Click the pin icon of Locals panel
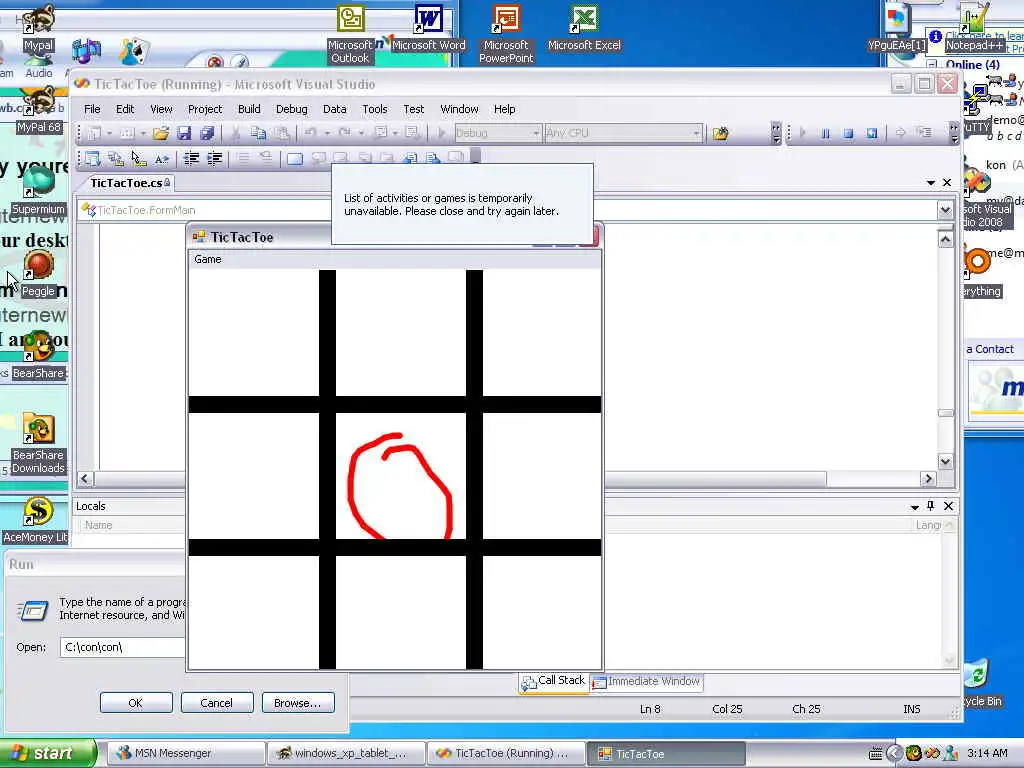The image size is (1024, 768). [x=931, y=505]
